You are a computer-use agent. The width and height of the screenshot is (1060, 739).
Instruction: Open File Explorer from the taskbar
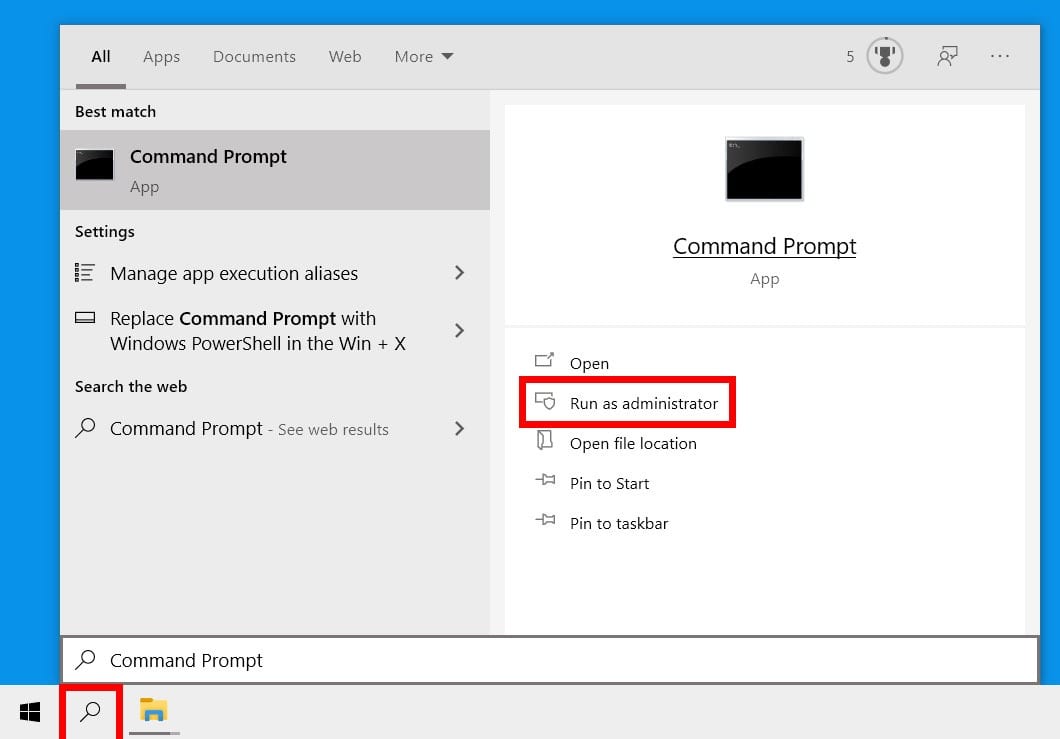click(x=153, y=711)
